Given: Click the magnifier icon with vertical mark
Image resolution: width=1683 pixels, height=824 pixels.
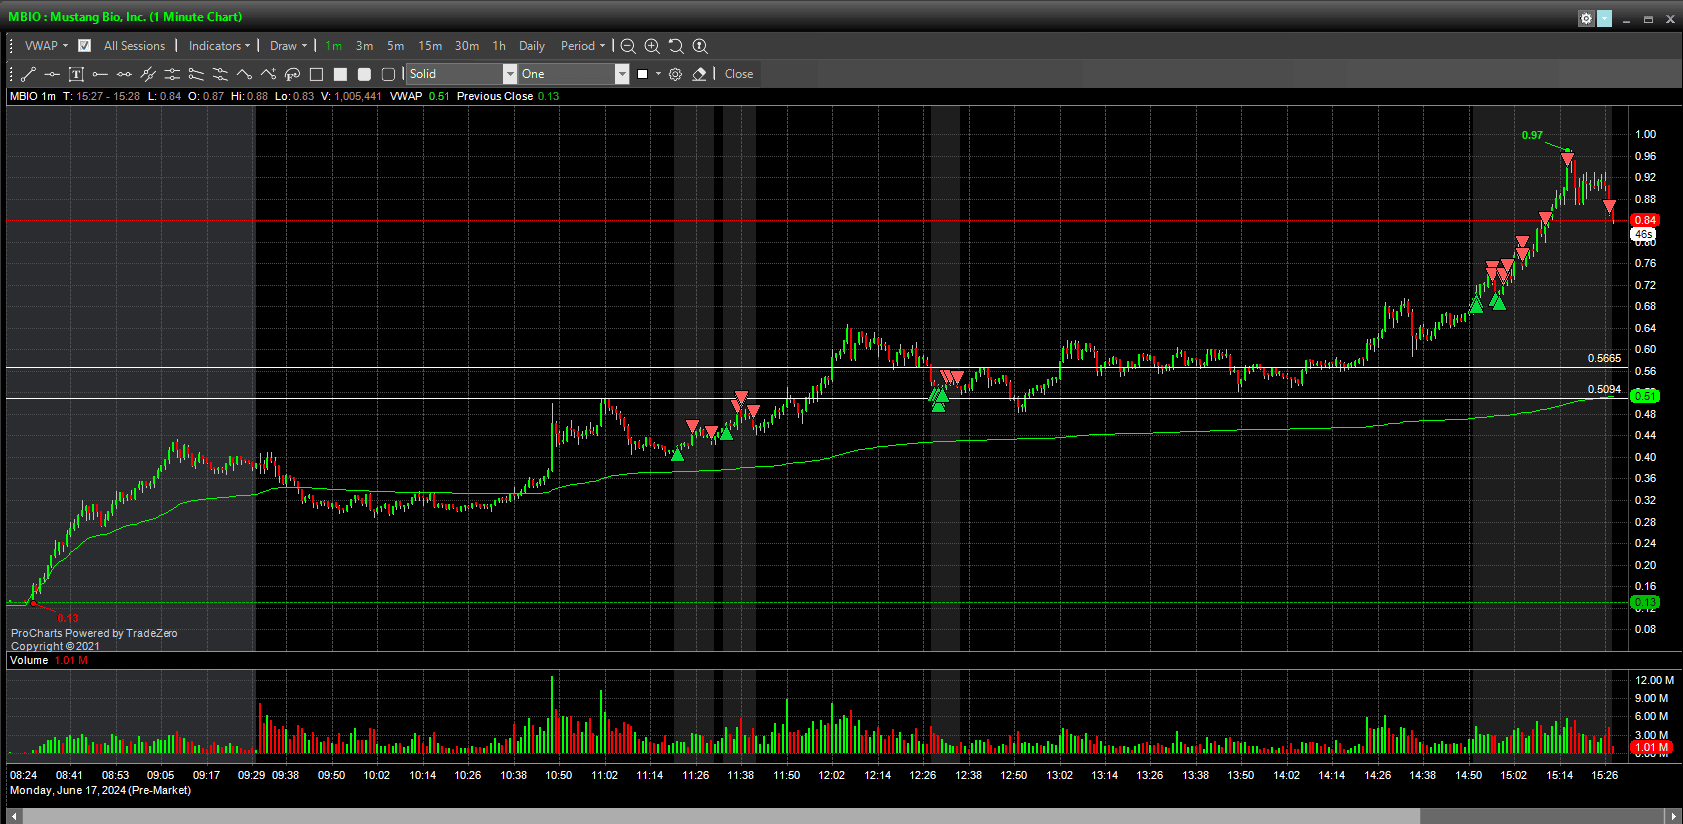Looking at the screenshot, I should pyautogui.click(x=700, y=46).
